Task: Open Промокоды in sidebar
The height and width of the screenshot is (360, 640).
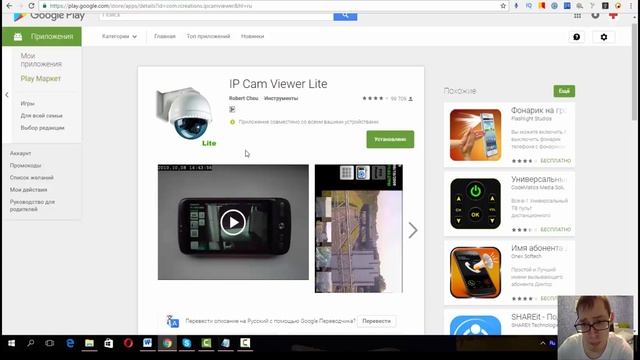Action: (25, 166)
